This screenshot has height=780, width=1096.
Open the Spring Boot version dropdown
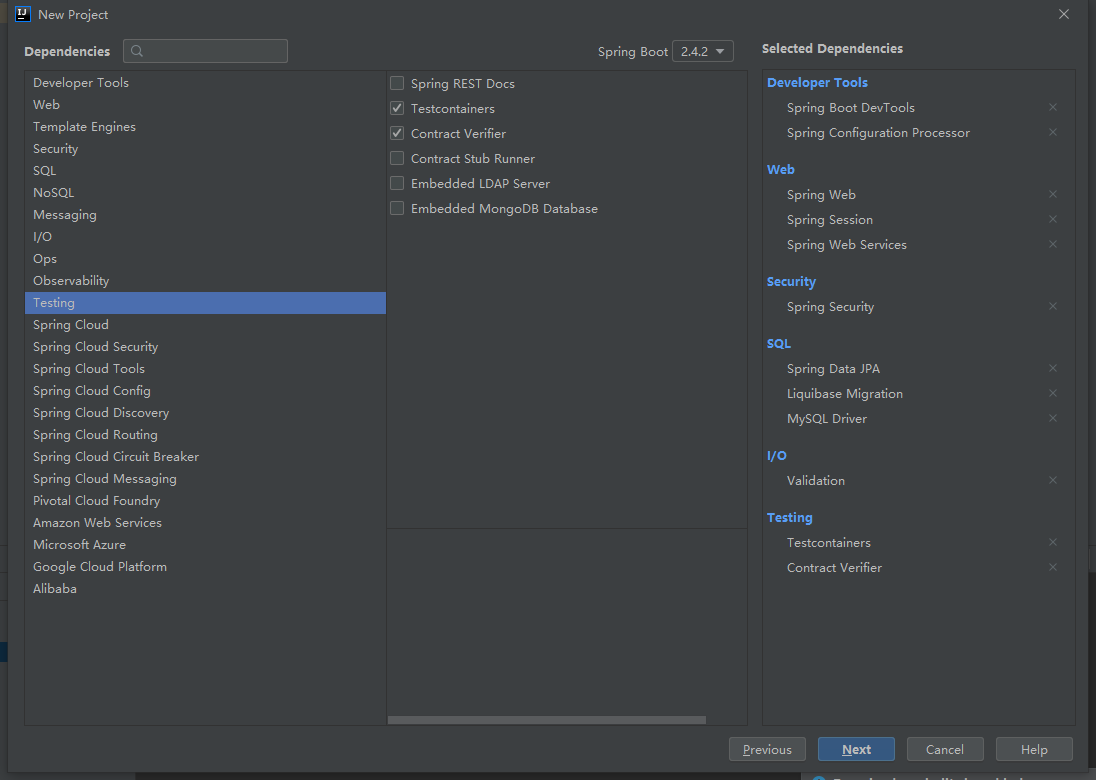(702, 51)
